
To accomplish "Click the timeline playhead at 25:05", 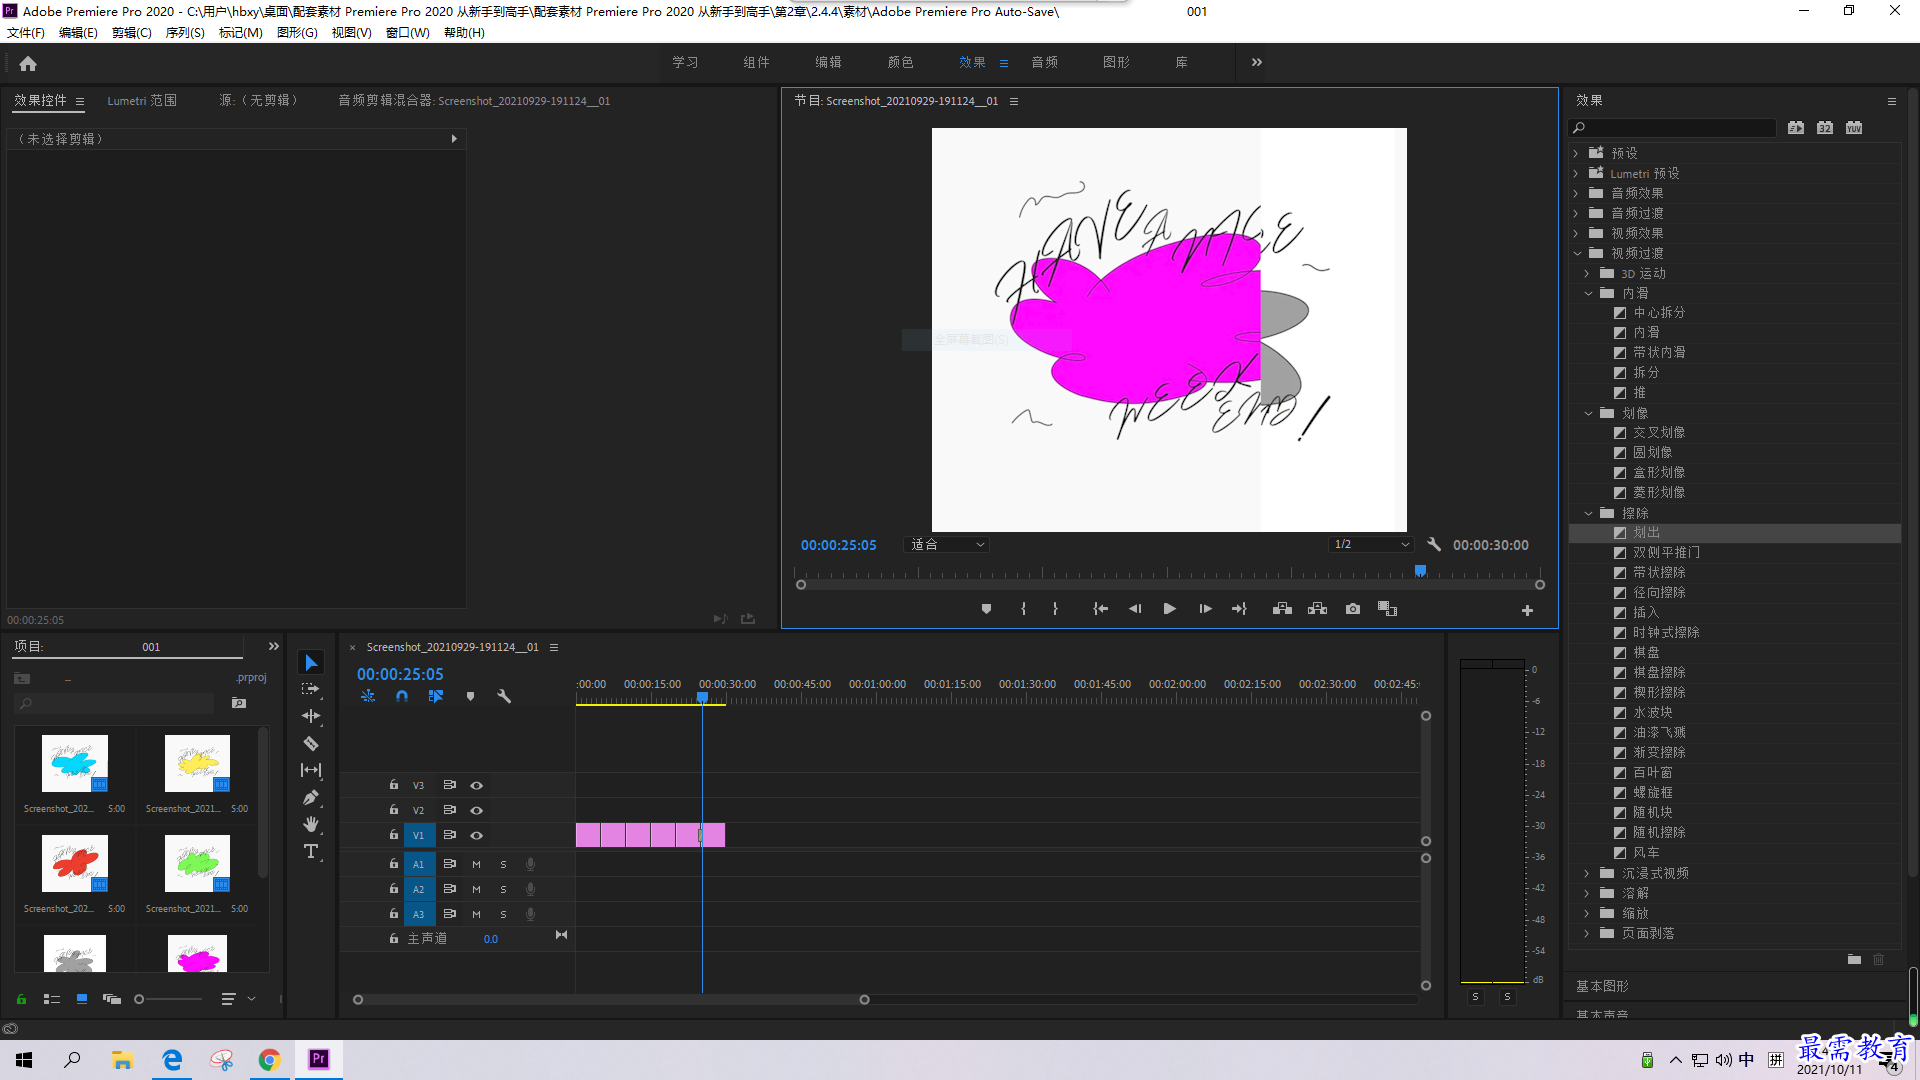I will coord(702,697).
